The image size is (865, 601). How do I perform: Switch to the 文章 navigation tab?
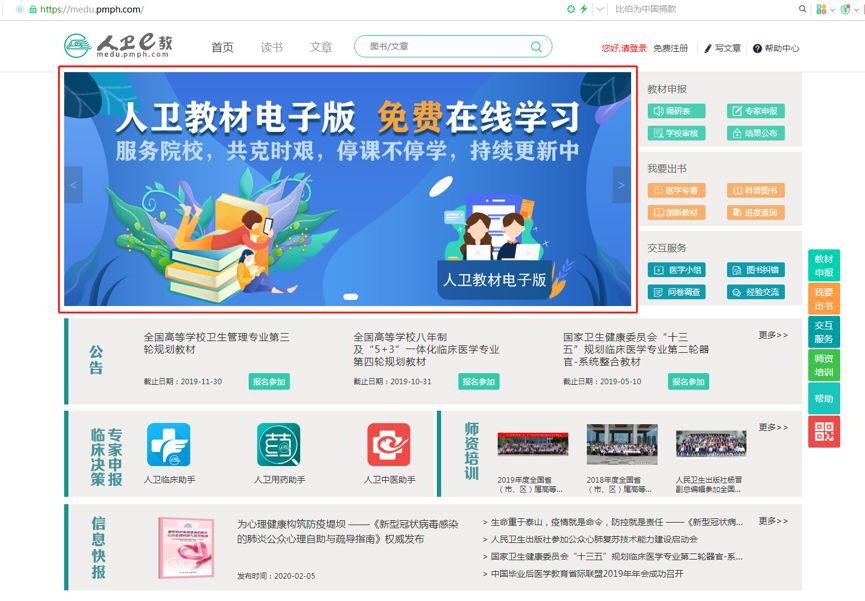tap(321, 47)
